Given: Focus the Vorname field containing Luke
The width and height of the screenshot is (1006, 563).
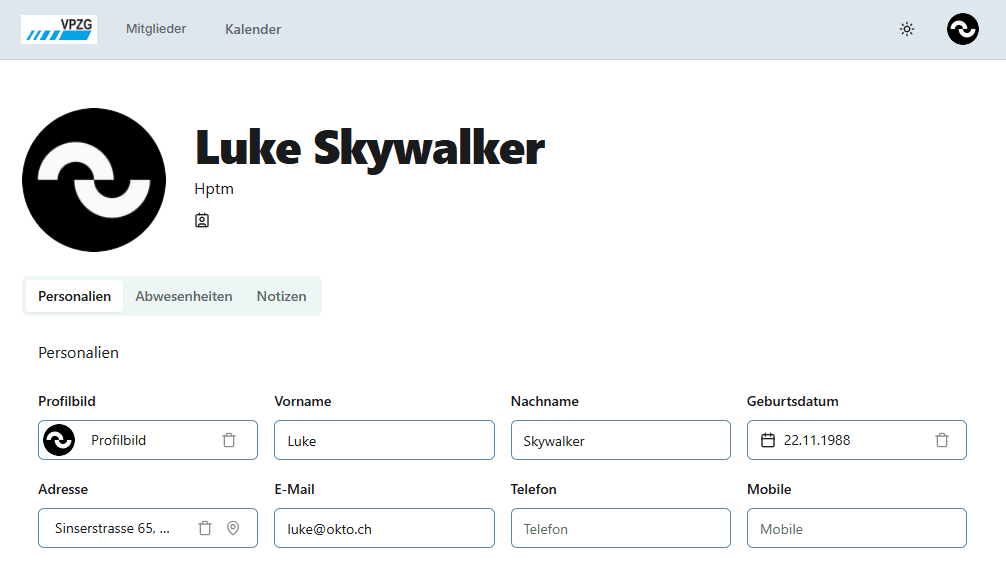Looking at the screenshot, I should (384, 440).
